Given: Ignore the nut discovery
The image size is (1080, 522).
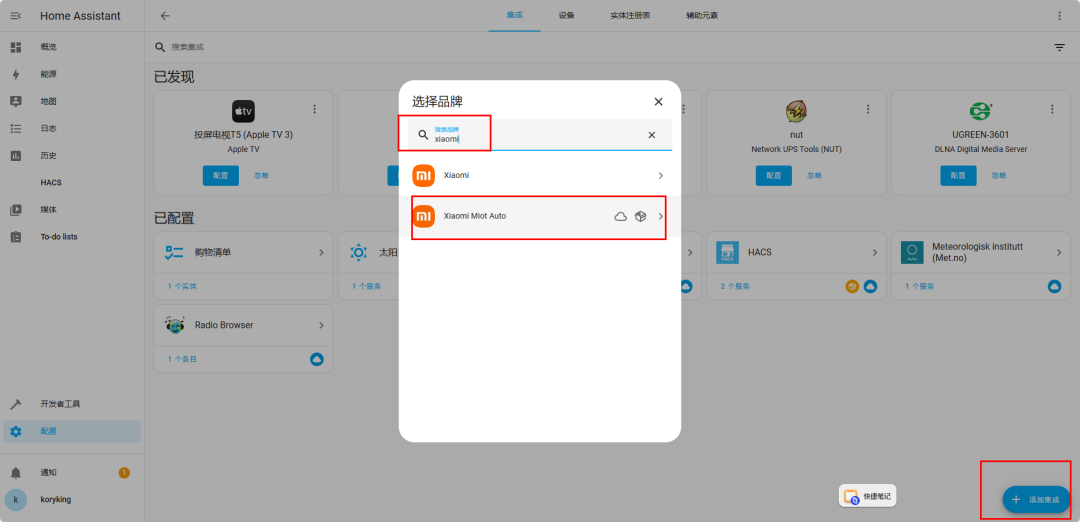Looking at the screenshot, I should (814, 176).
